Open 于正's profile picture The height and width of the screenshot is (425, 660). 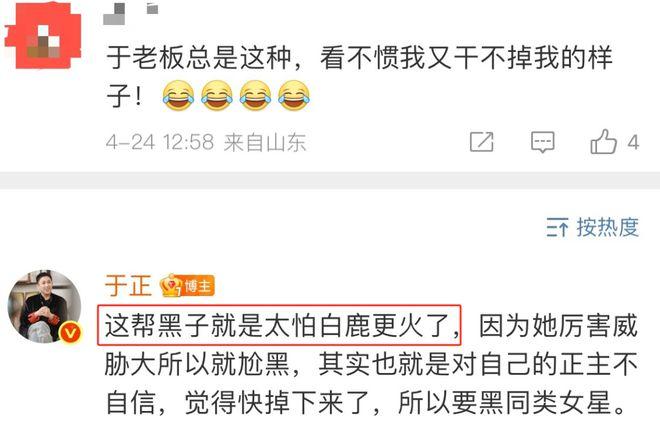[x=44, y=306]
